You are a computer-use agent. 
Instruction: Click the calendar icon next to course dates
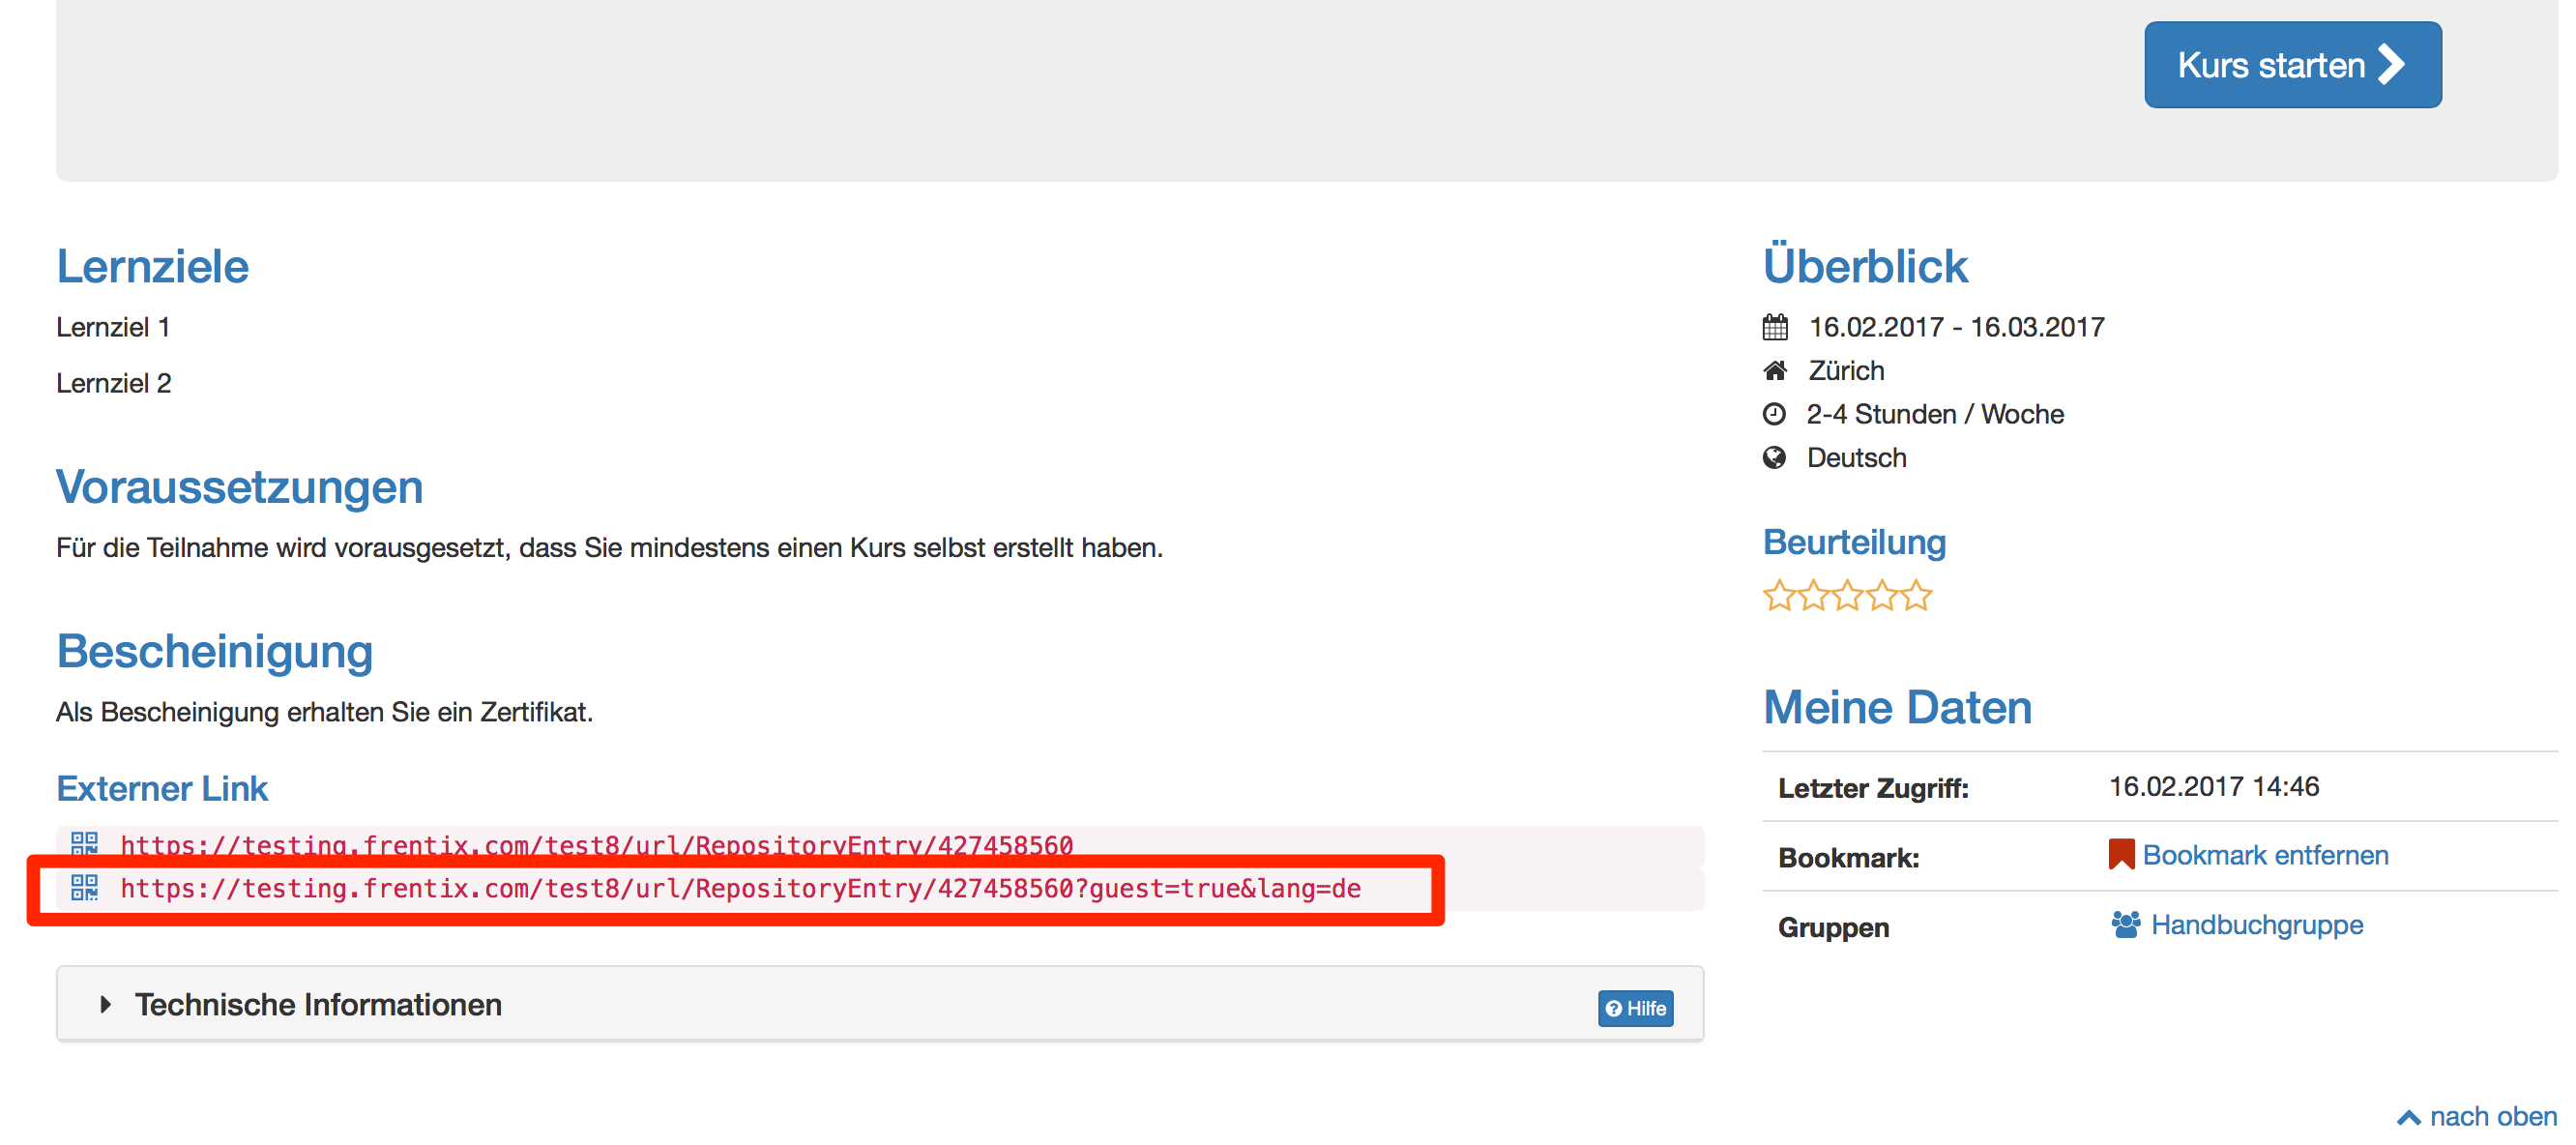click(x=1775, y=327)
